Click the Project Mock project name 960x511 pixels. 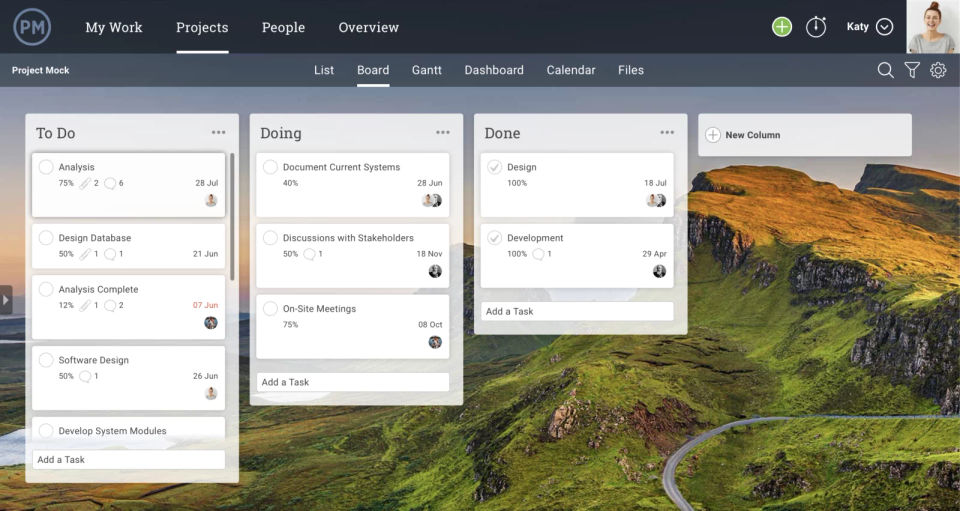click(40, 70)
